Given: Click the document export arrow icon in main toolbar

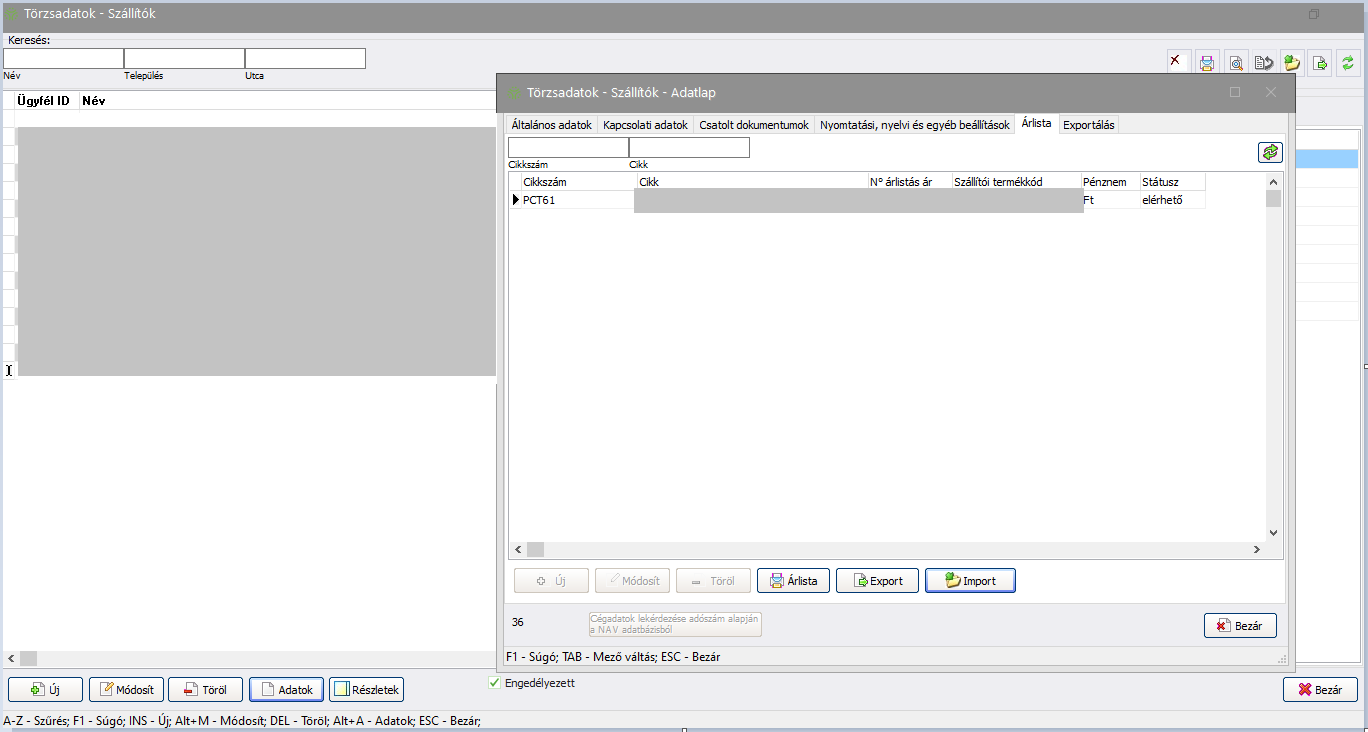Looking at the screenshot, I should click(1320, 62).
